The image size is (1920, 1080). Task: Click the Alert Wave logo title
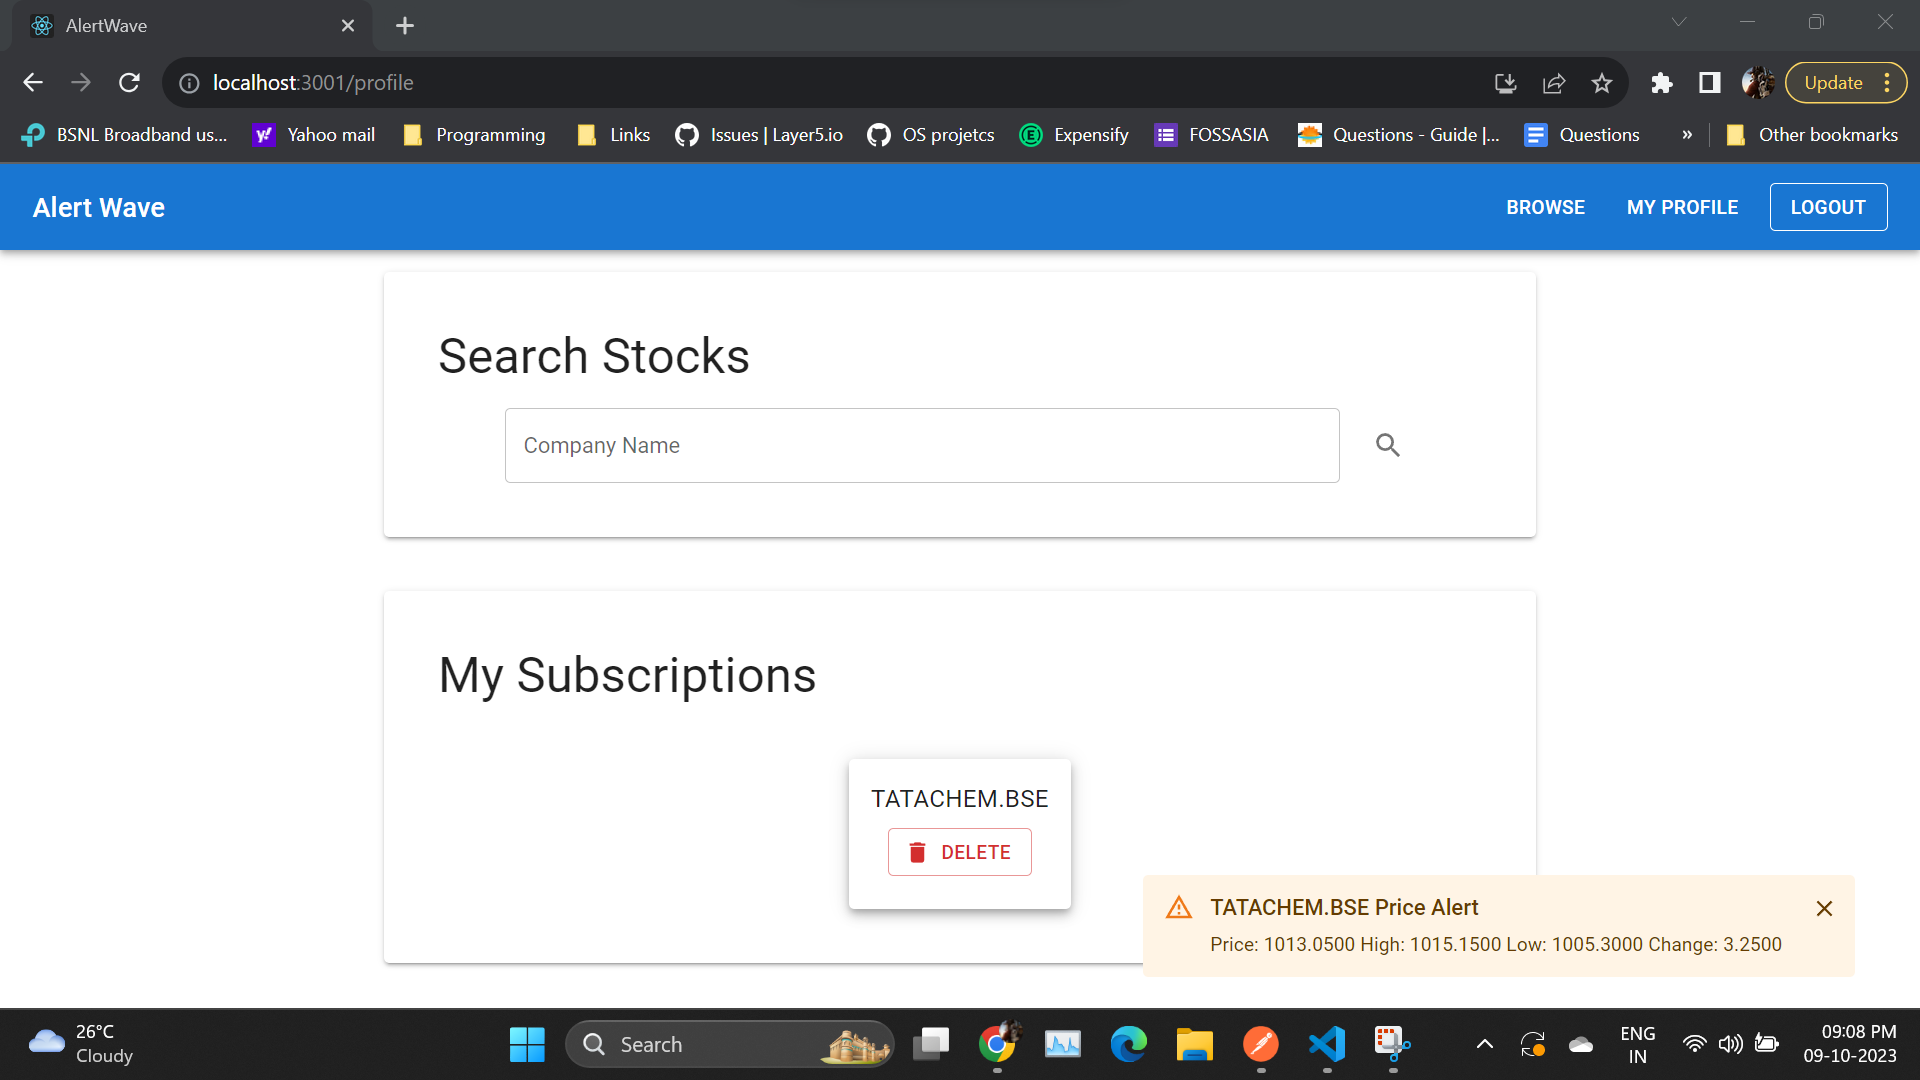tap(99, 207)
